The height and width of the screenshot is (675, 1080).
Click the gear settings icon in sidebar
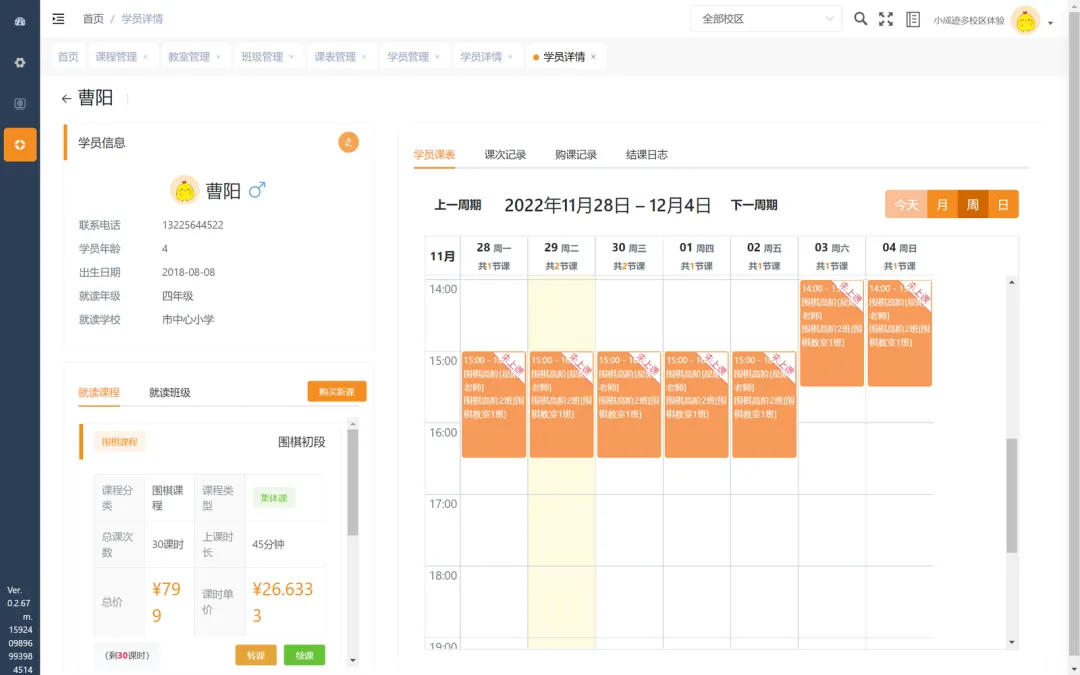pos(20,62)
